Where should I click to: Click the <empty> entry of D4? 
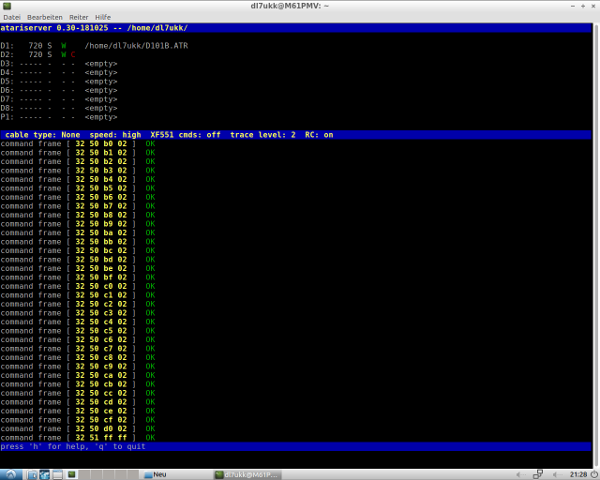(101, 72)
